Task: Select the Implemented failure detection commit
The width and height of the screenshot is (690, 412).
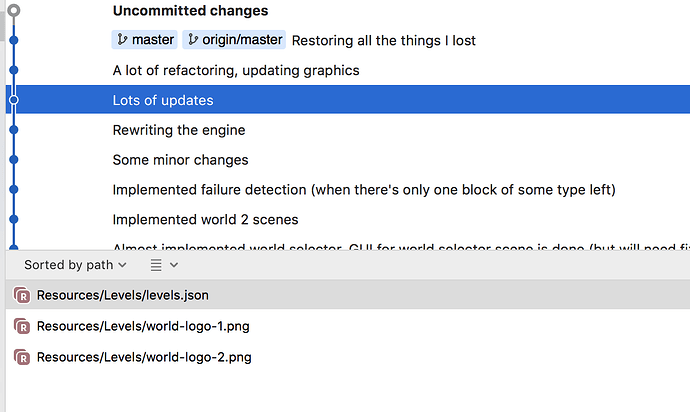Action: 363,190
